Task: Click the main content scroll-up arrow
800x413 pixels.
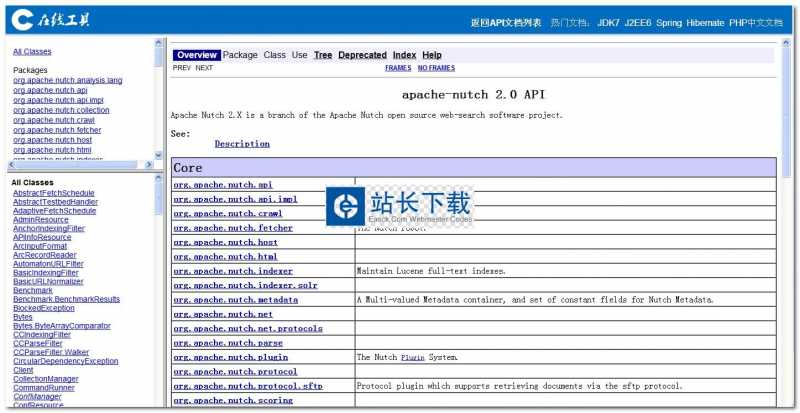Action: point(786,43)
